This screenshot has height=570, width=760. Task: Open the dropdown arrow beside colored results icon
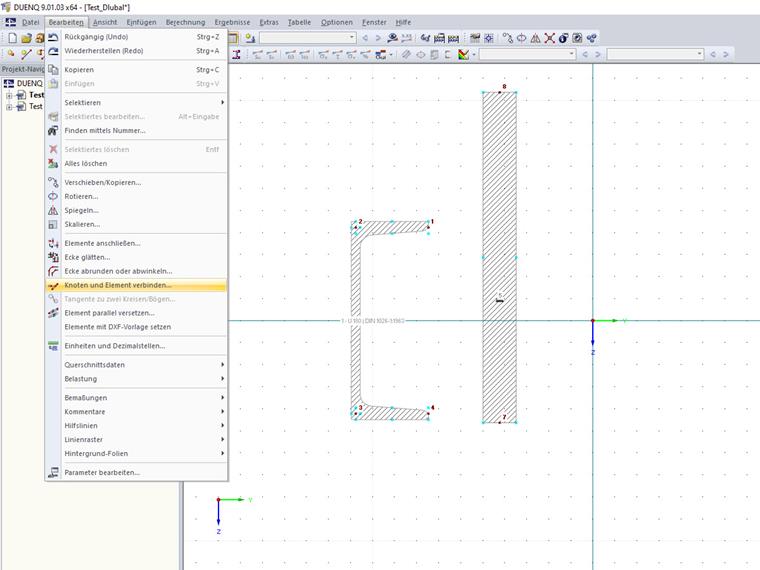(474, 54)
